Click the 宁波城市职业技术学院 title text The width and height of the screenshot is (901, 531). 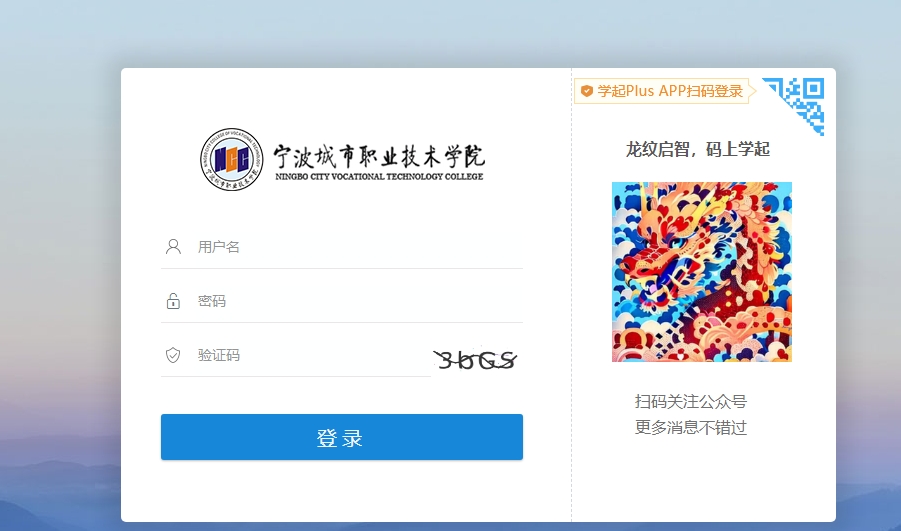[x=379, y=156]
